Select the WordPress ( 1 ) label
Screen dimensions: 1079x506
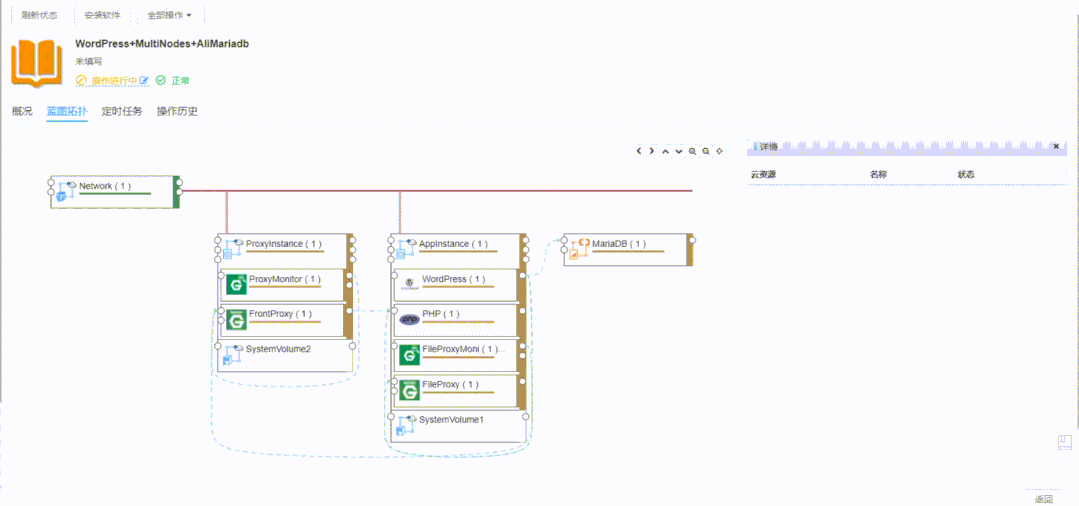[x=453, y=279]
